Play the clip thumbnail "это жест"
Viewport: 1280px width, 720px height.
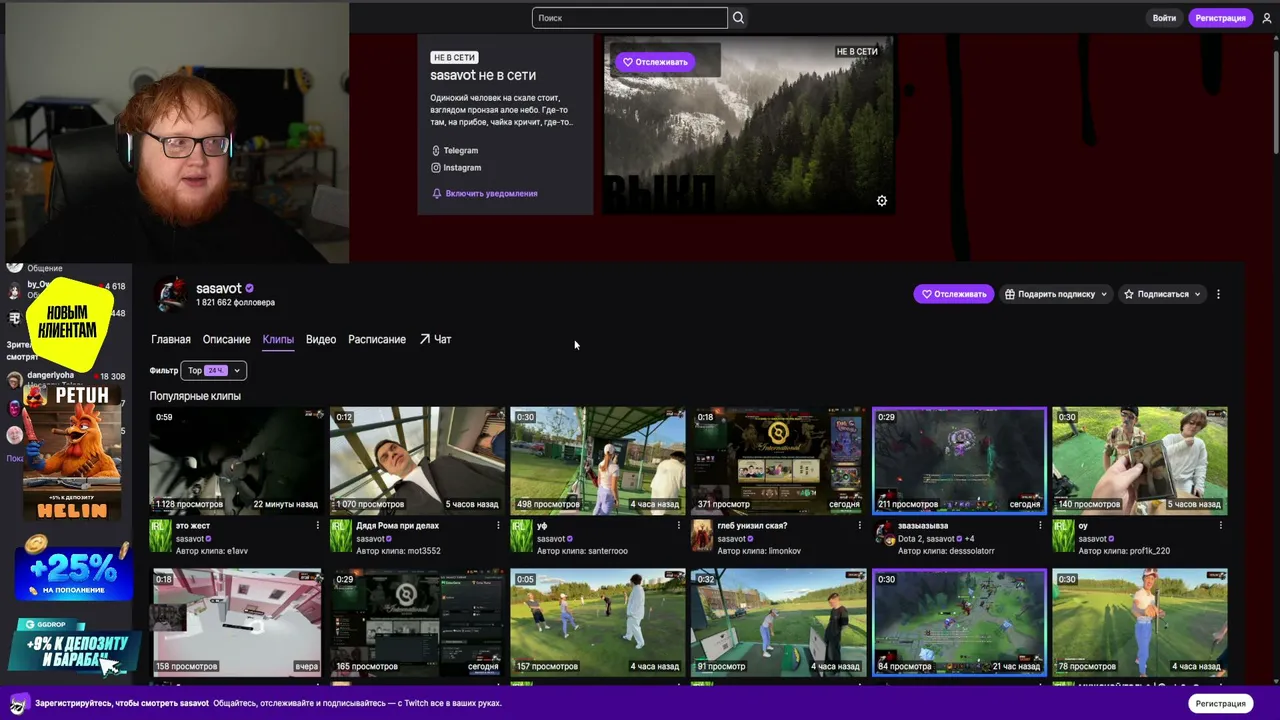[x=237, y=461]
